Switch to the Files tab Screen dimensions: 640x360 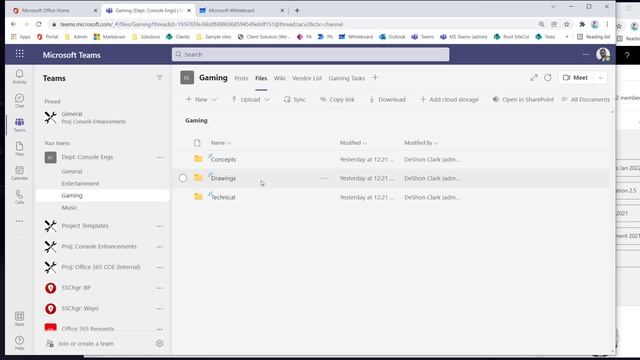[261, 78]
